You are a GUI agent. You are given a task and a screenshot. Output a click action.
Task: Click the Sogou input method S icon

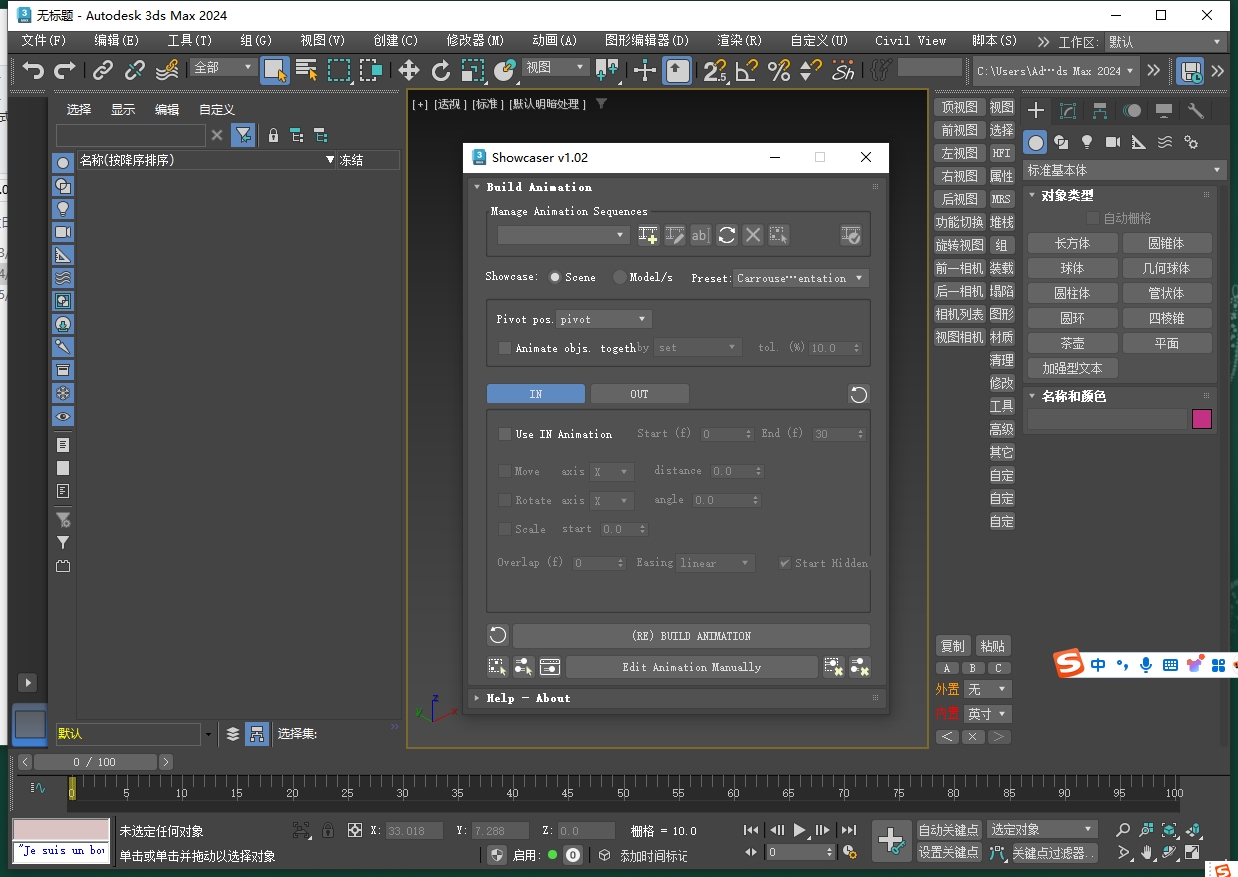[x=1071, y=663]
